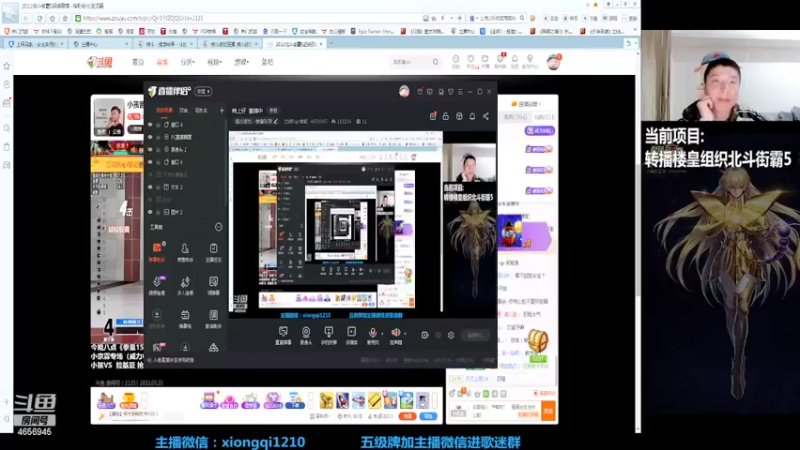Click the streamer avatar thumbnail on Douyu page
800x450 pixels.
click(x=109, y=117)
